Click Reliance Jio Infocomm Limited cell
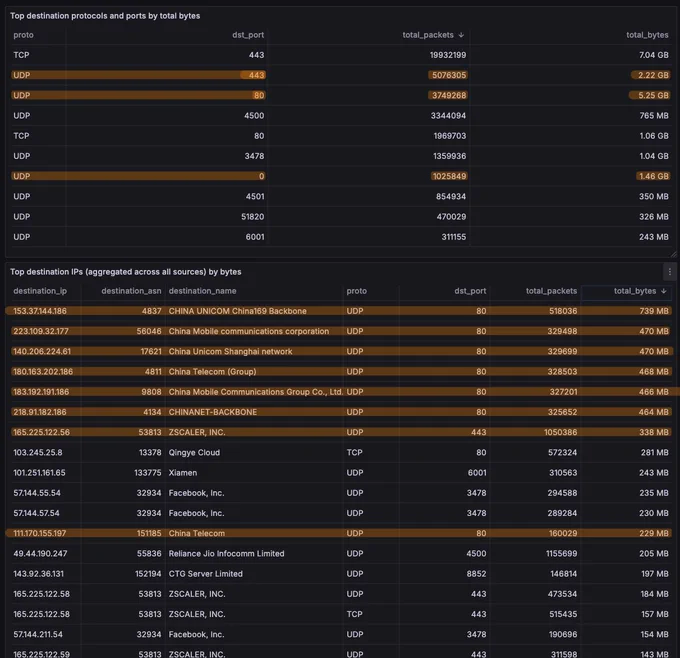 click(x=226, y=554)
